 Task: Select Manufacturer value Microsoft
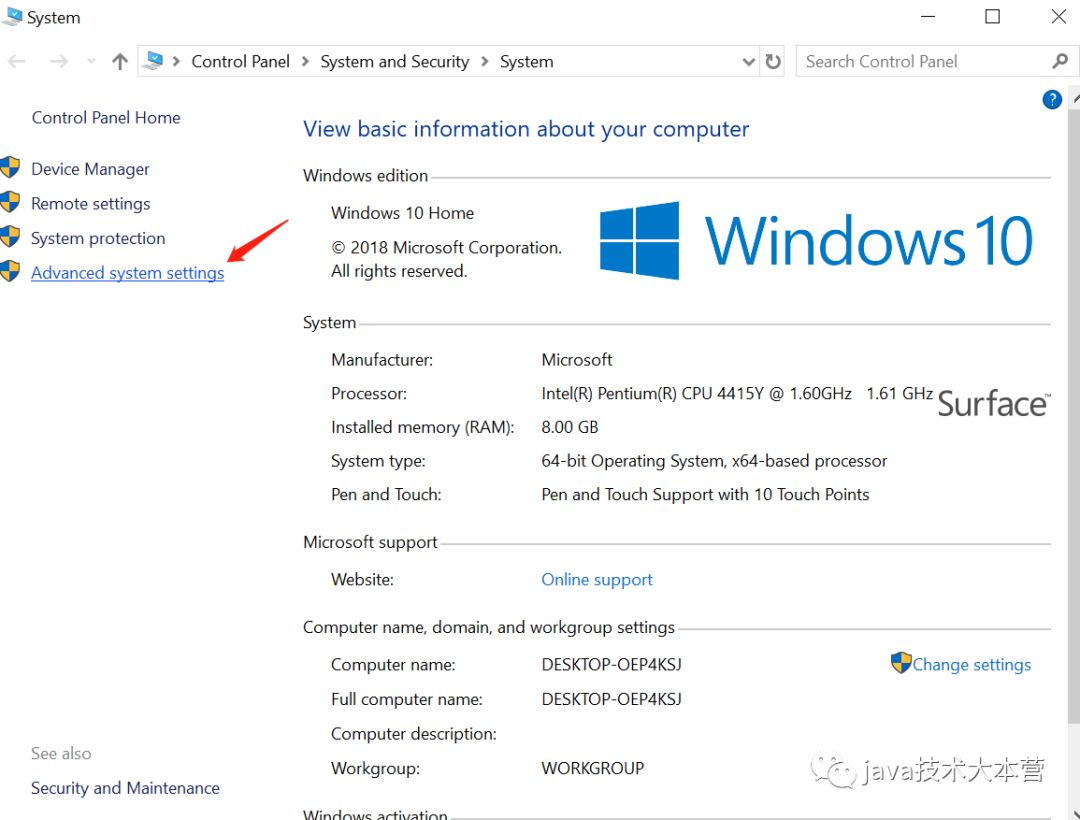[577, 360]
